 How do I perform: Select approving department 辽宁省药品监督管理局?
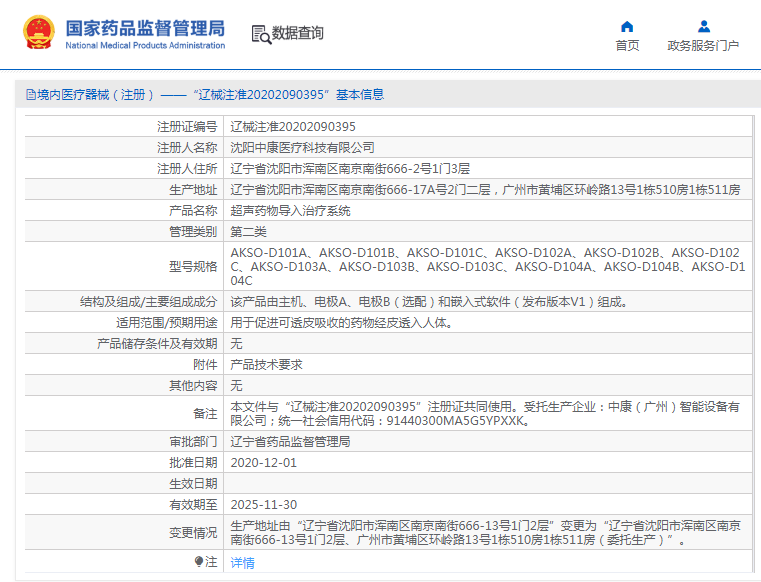pos(290,442)
